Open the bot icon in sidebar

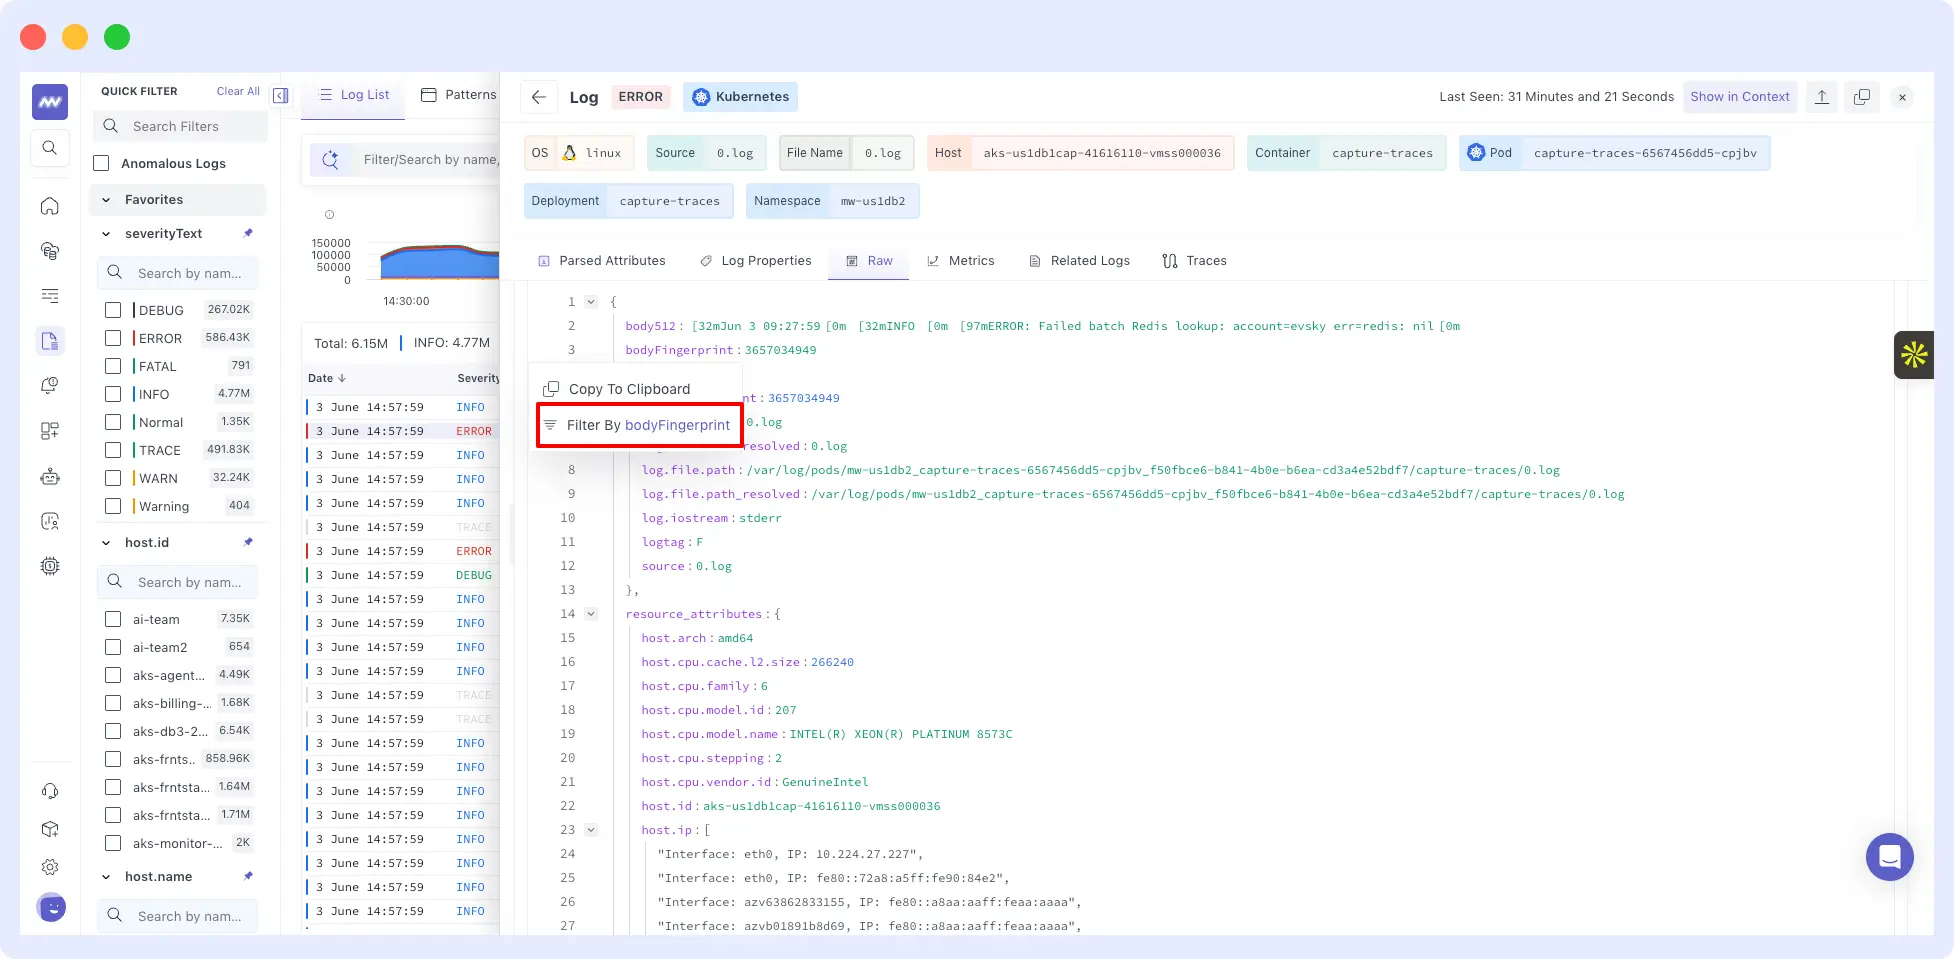50,477
